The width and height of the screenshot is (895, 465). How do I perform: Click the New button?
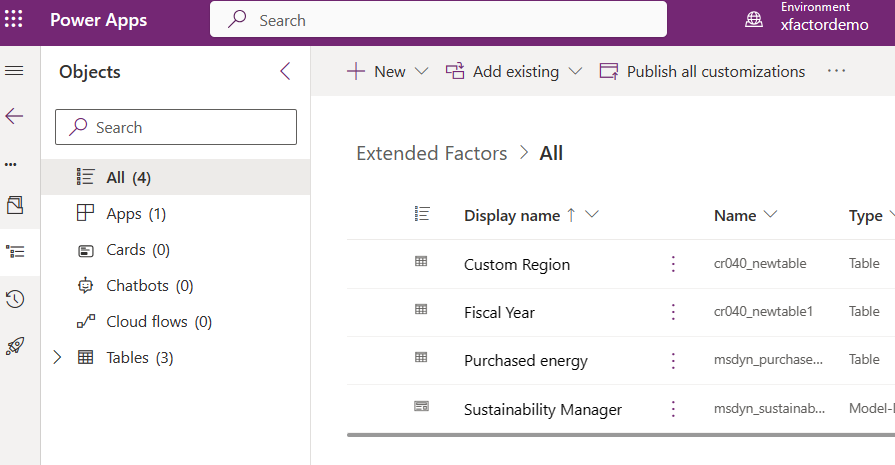pos(377,71)
